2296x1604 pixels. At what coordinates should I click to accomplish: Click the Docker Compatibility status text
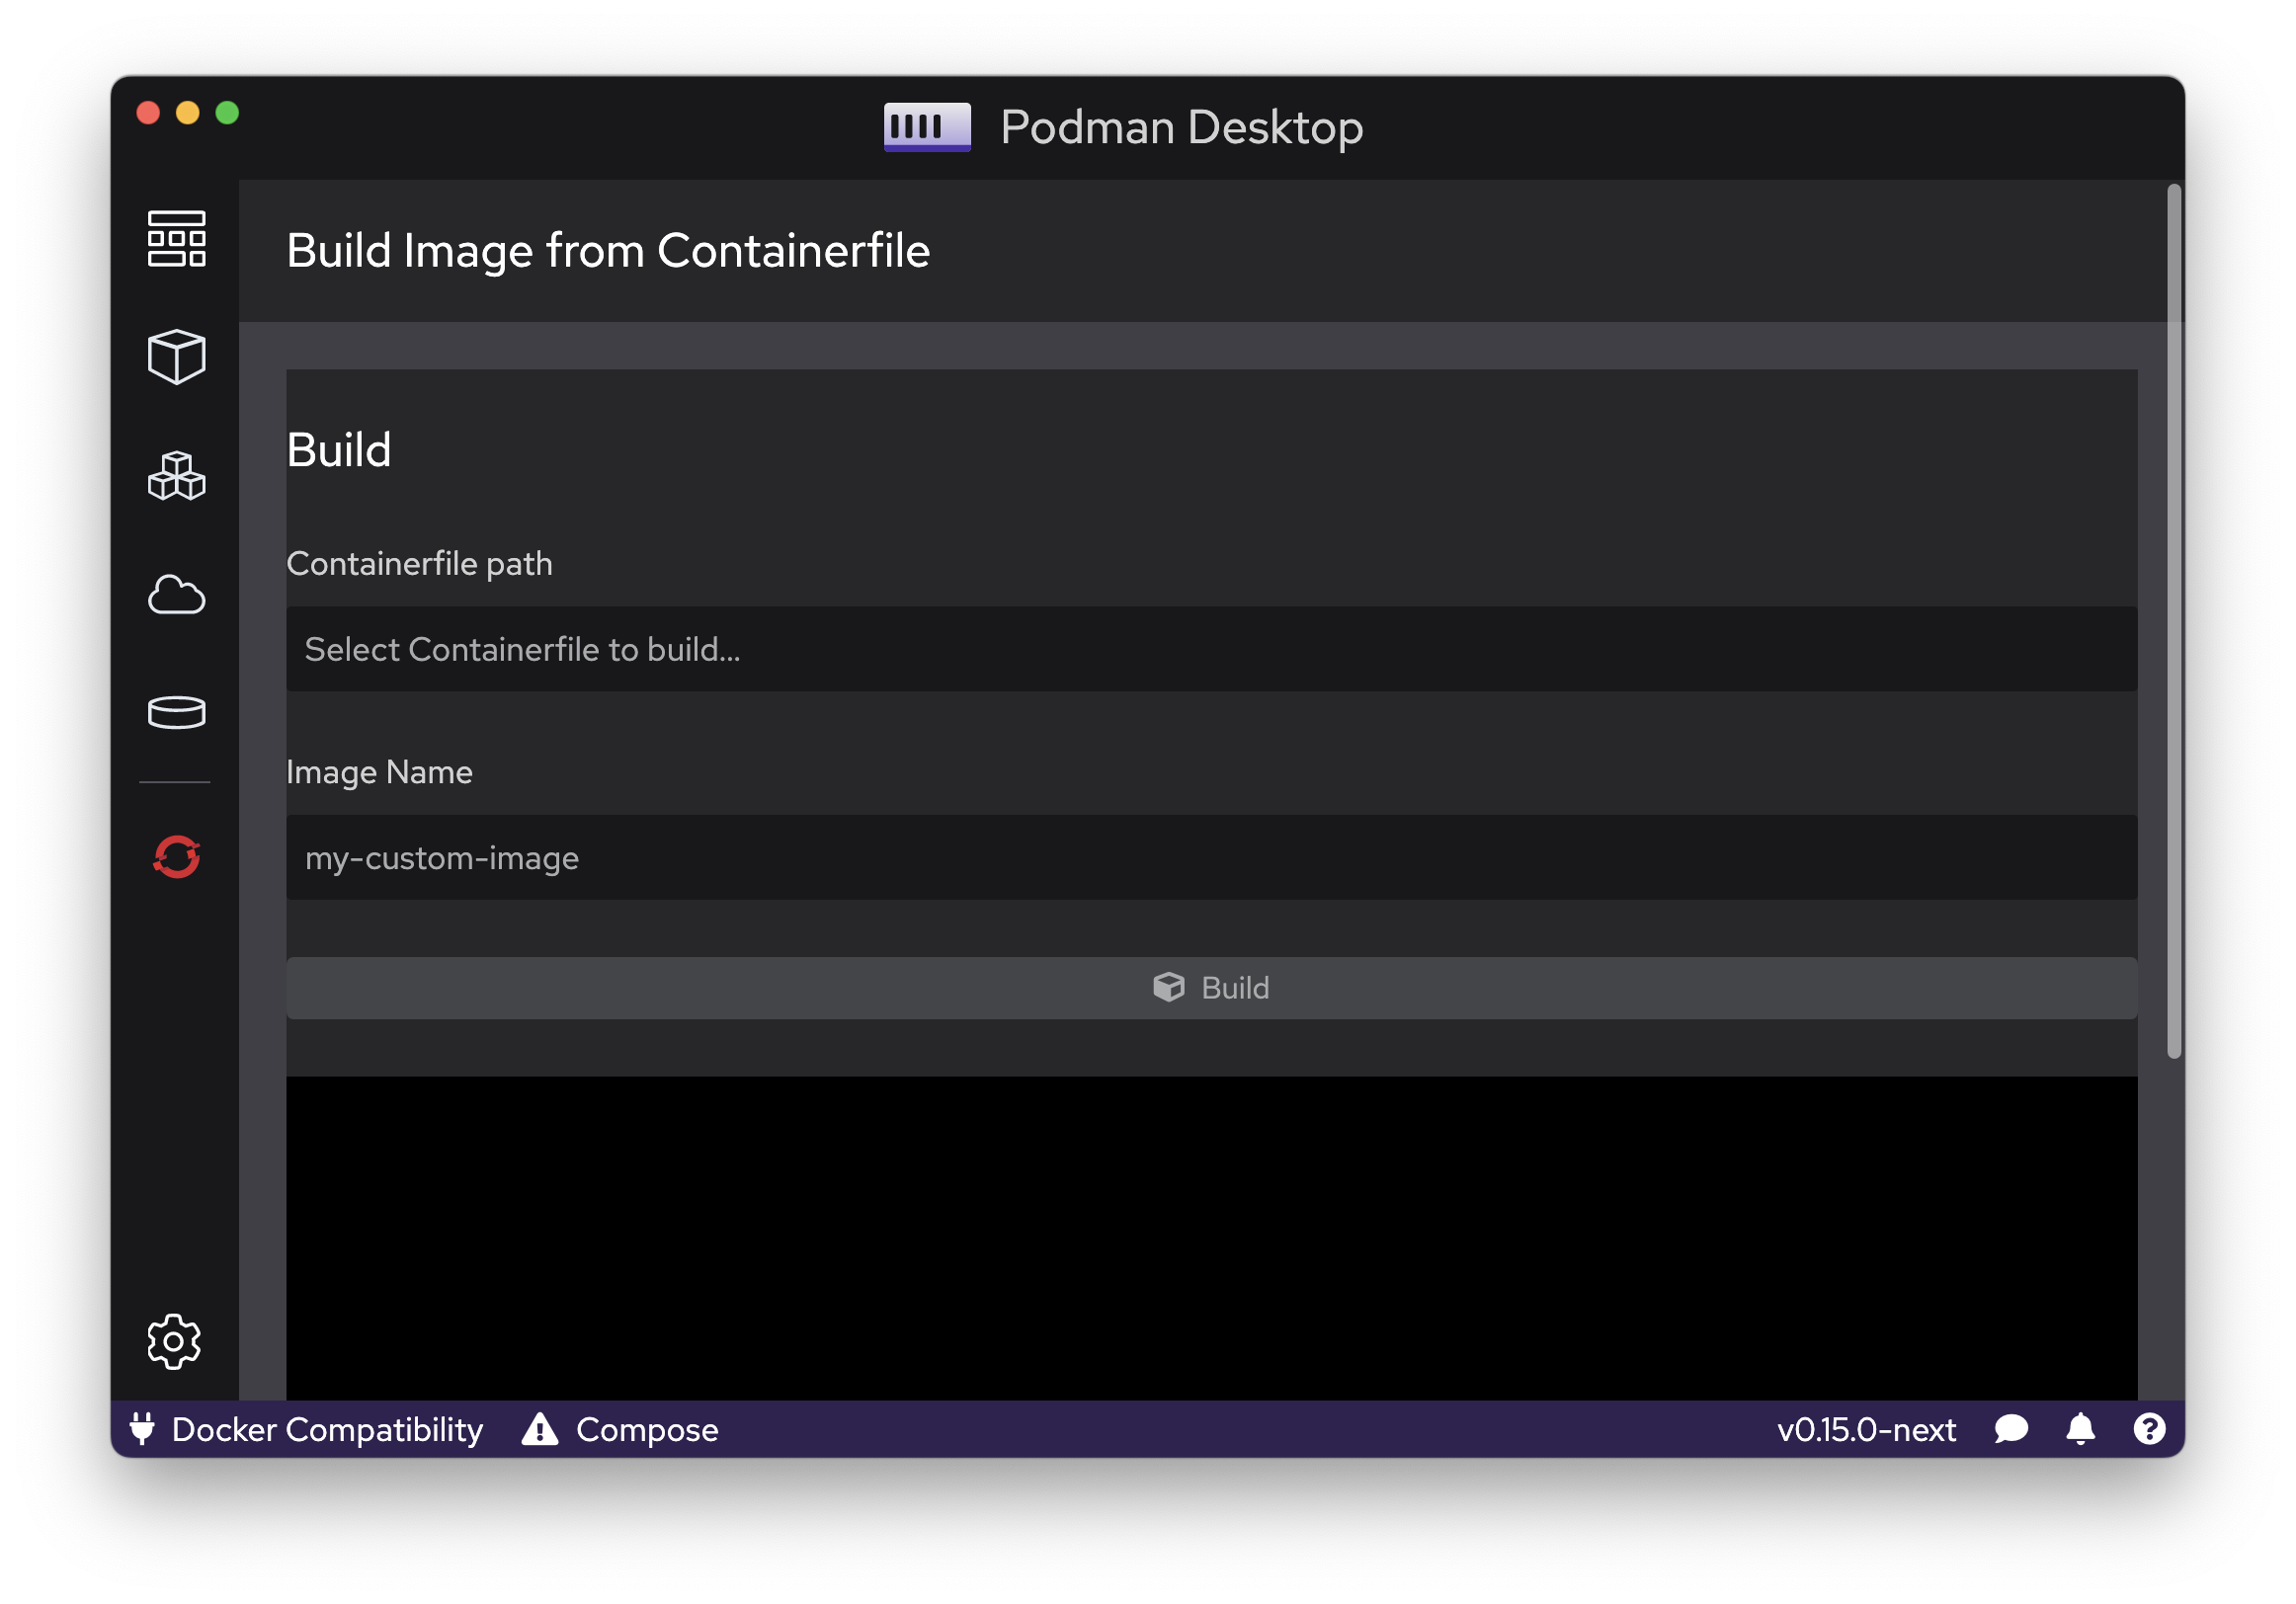point(327,1429)
